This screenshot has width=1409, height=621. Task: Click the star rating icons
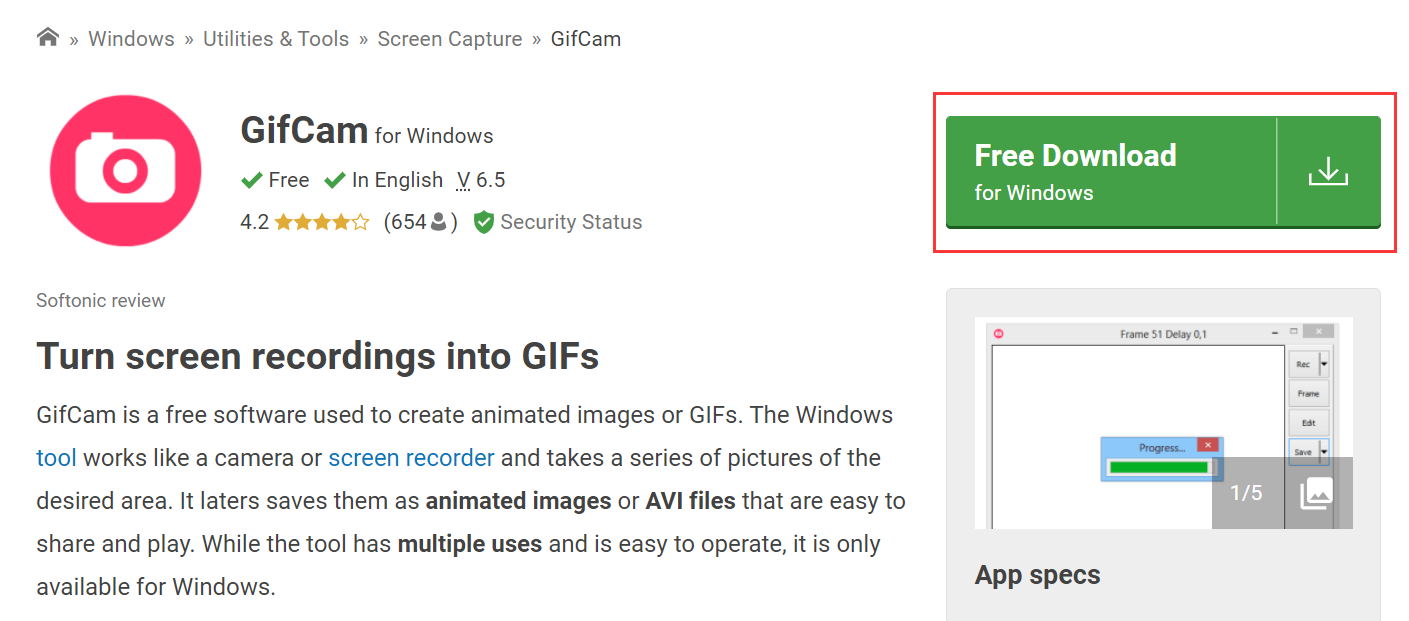tap(322, 222)
